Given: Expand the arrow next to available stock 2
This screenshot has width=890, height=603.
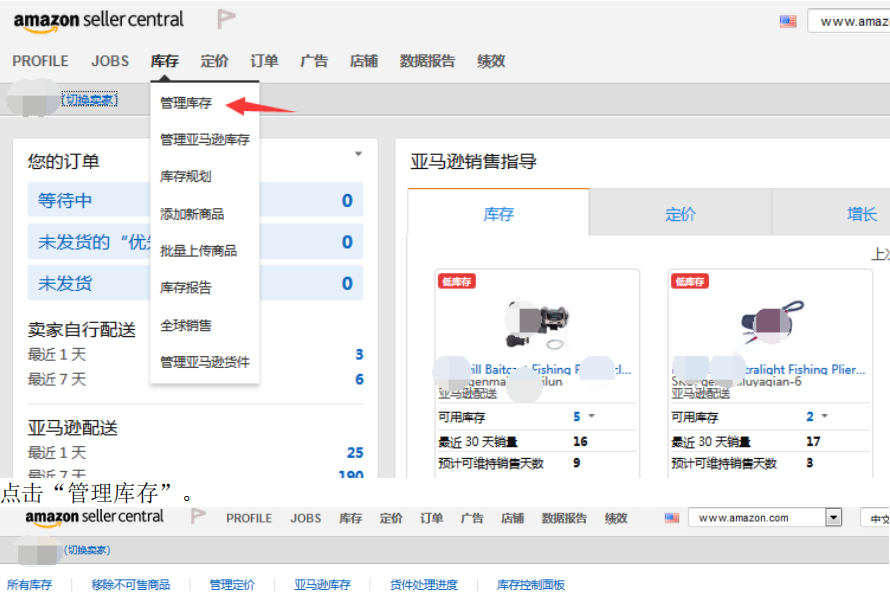Looking at the screenshot, I should pos(825,416).
